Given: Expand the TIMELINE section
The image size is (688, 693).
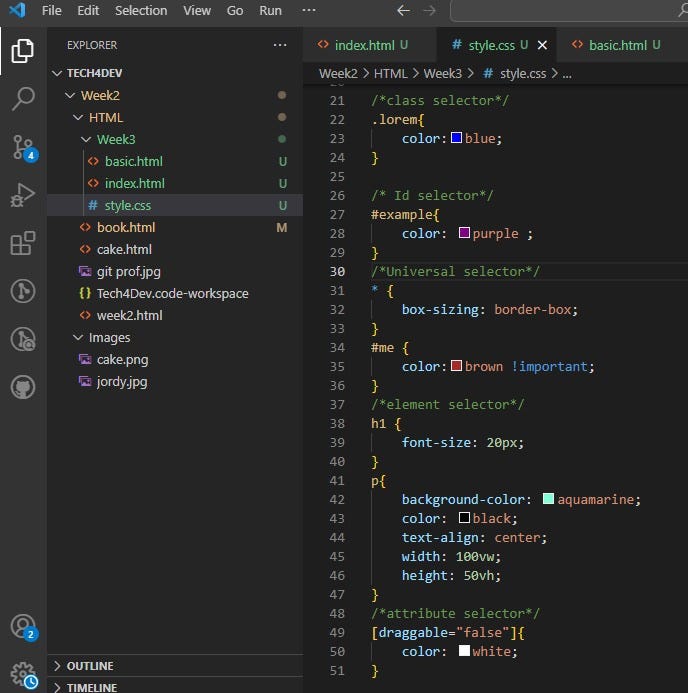Looking at the screenshot, I should click(x=57, y=687).
